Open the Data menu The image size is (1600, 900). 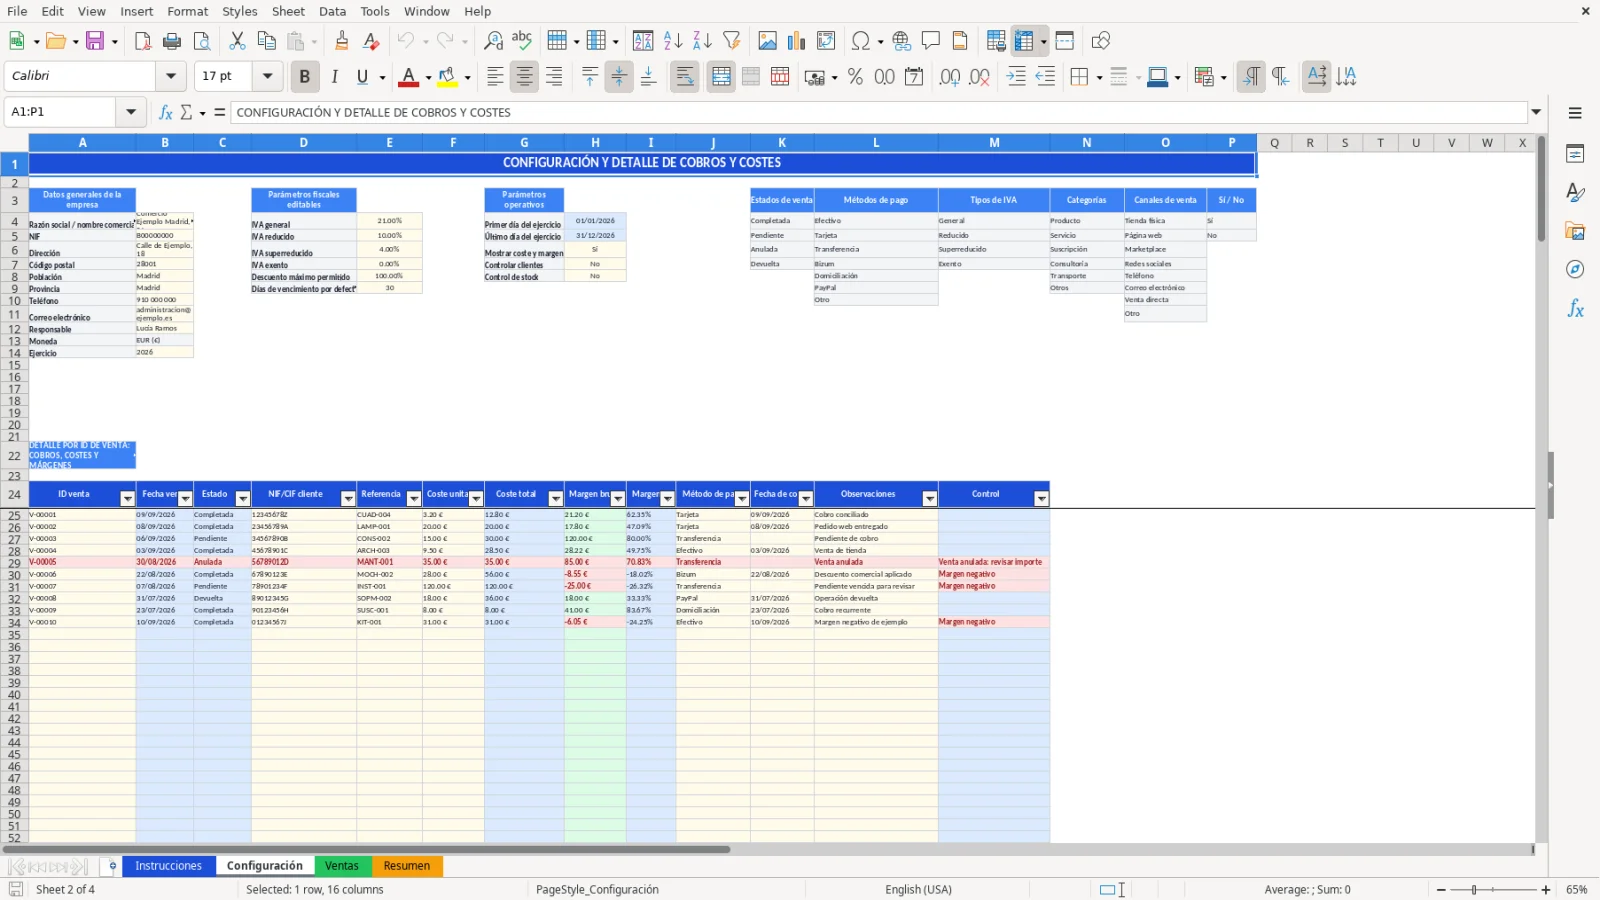[332, 11]
